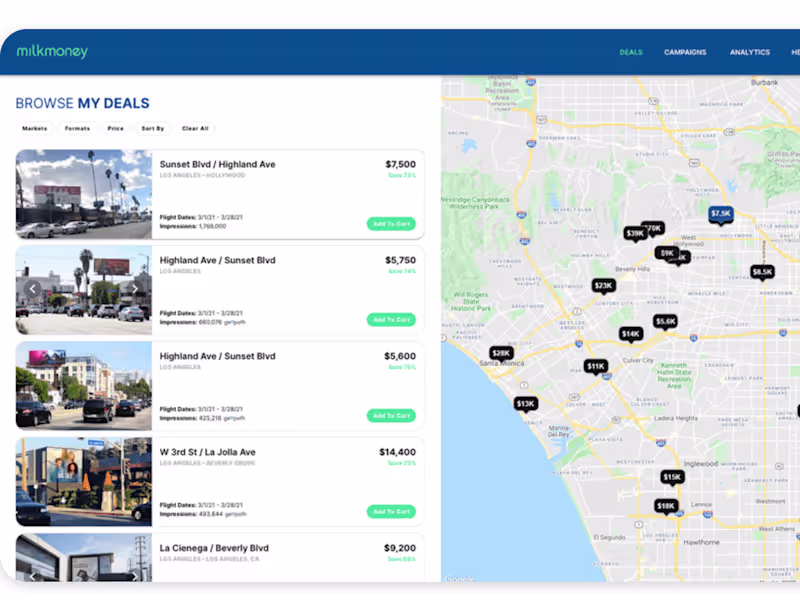800x600 pixels.
Task: Click the $70K map marker near West Hollywood
Action: pos(652,228)
